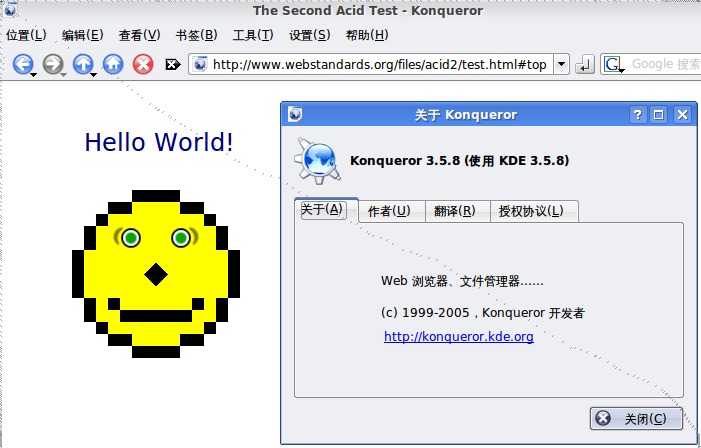The height and width of the screenshot is (448, 701).
Task: Maximize the About Konqueror dialog
Action: 659,115
